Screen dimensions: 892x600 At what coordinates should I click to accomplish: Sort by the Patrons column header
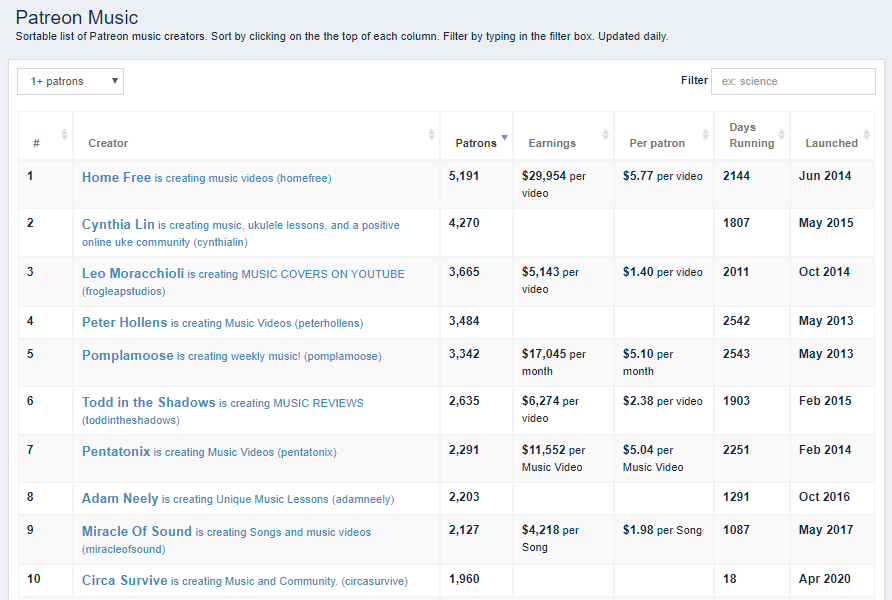(x=476, y=135)
